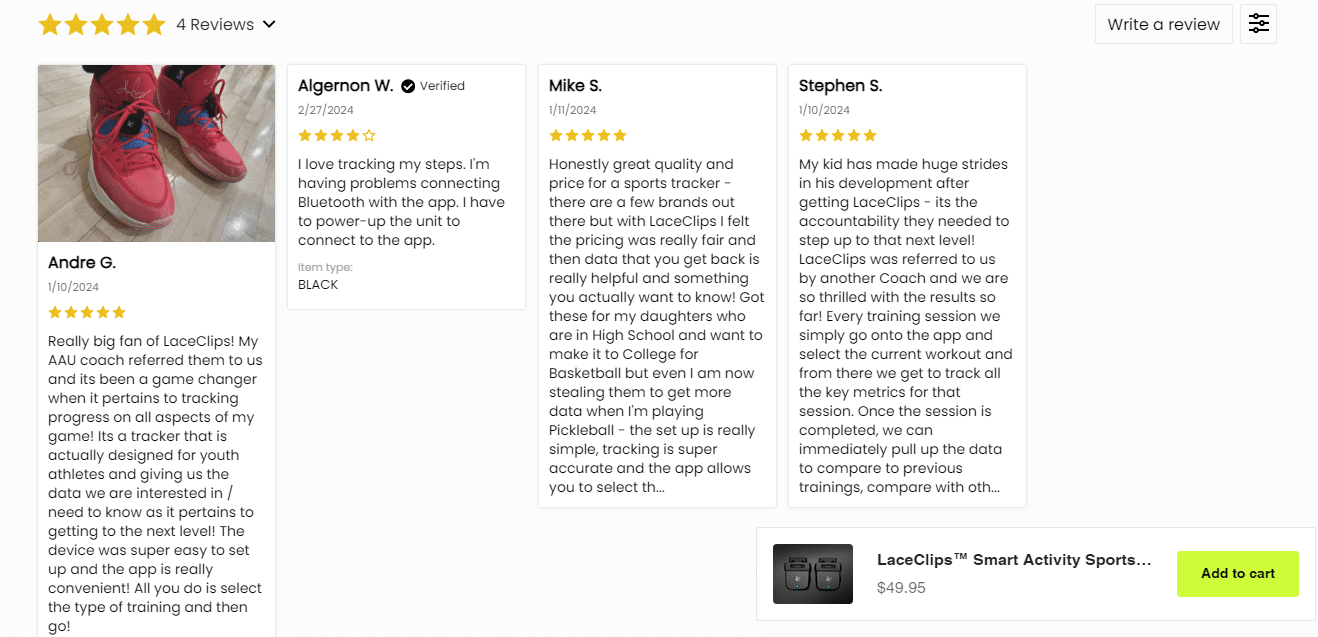Click the Write a review button
Image resolution: width=1318 pixels, height=637 pixels.
[x=1163, y=24]
